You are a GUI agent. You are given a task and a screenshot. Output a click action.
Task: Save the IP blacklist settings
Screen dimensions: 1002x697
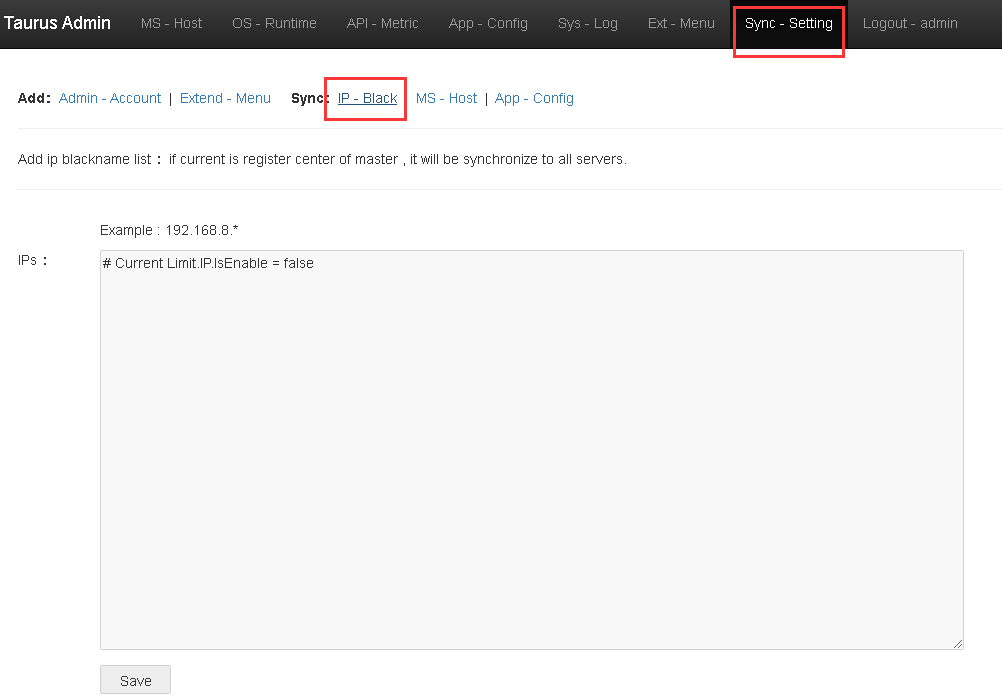pos(134,679)
